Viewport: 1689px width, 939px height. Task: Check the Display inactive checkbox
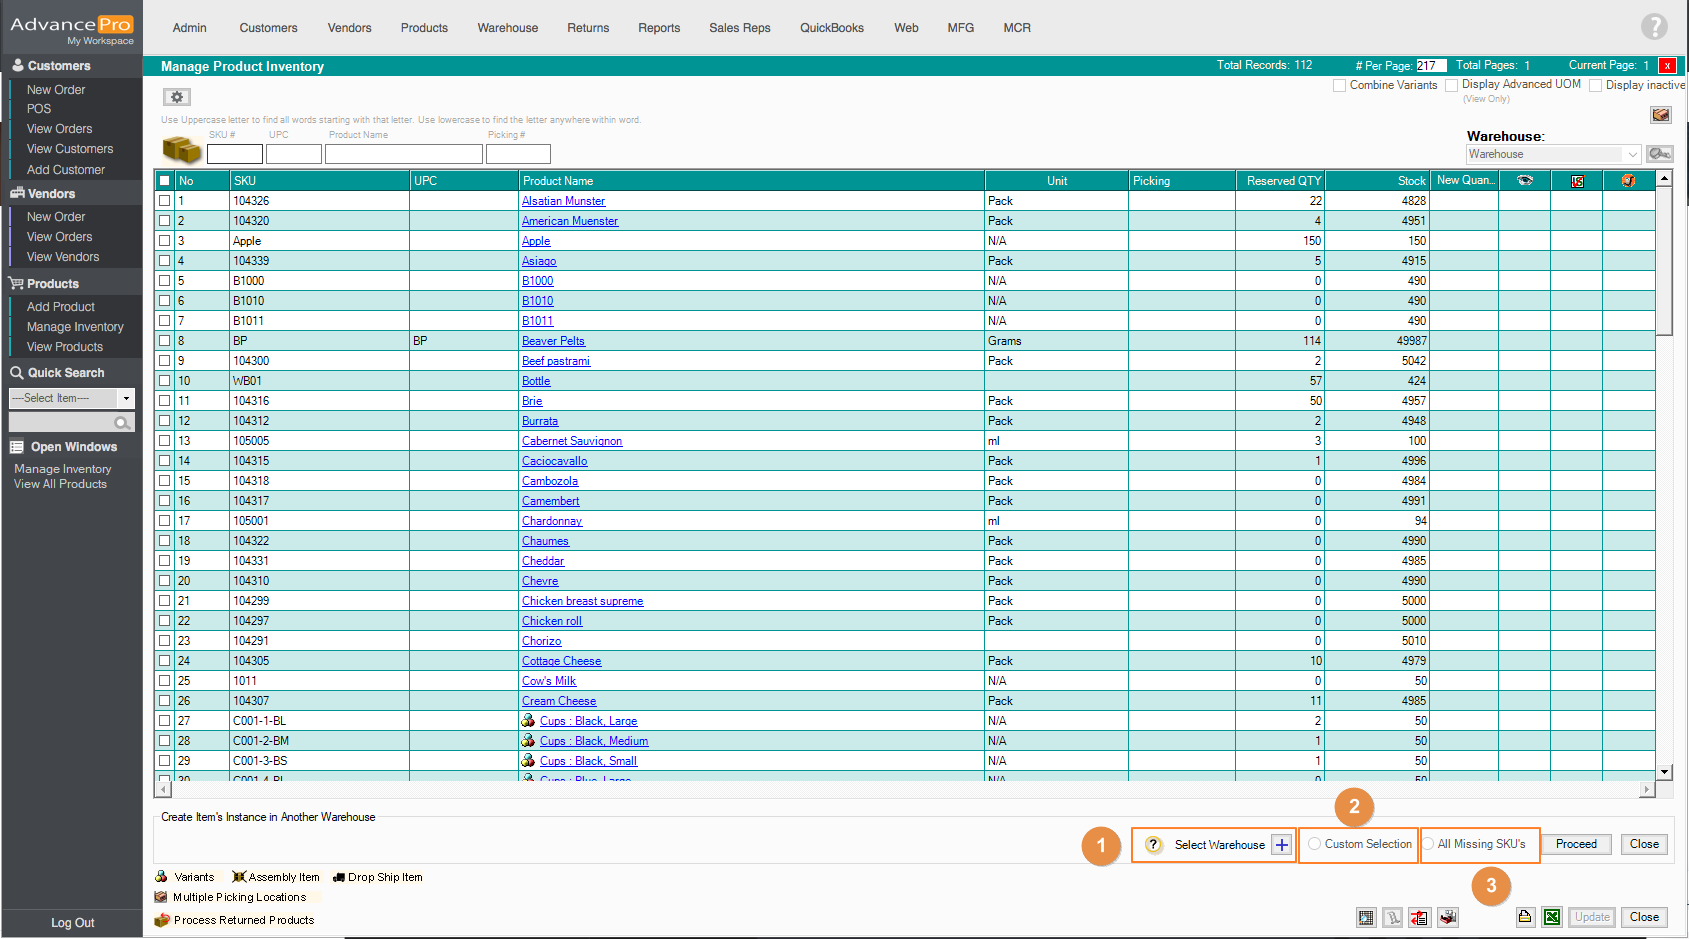1595,86
